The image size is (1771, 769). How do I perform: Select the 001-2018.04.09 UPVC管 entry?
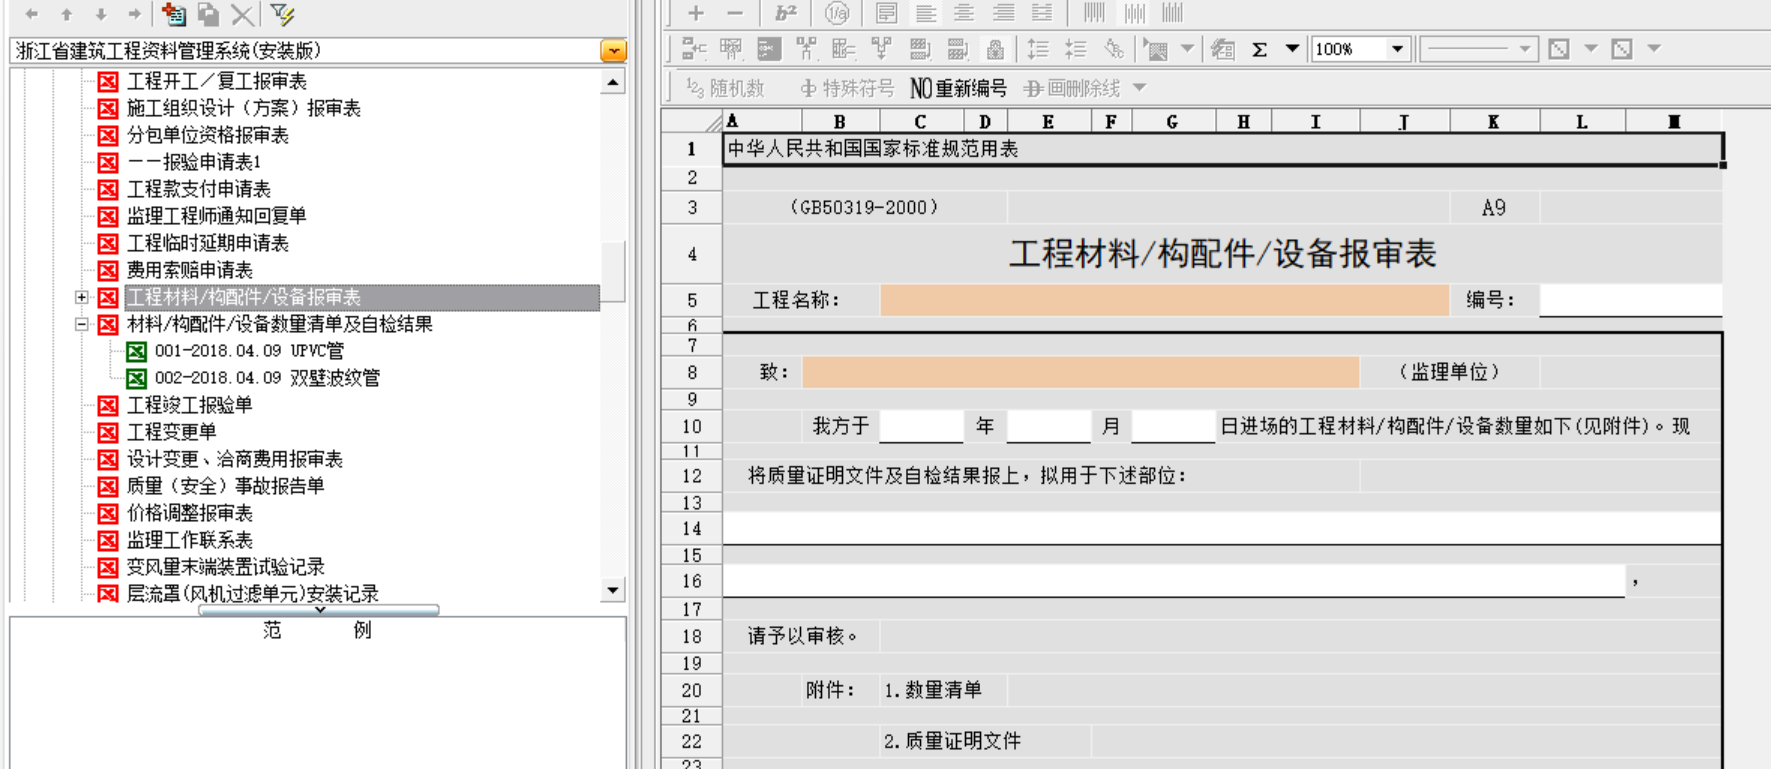pos(248,351)
